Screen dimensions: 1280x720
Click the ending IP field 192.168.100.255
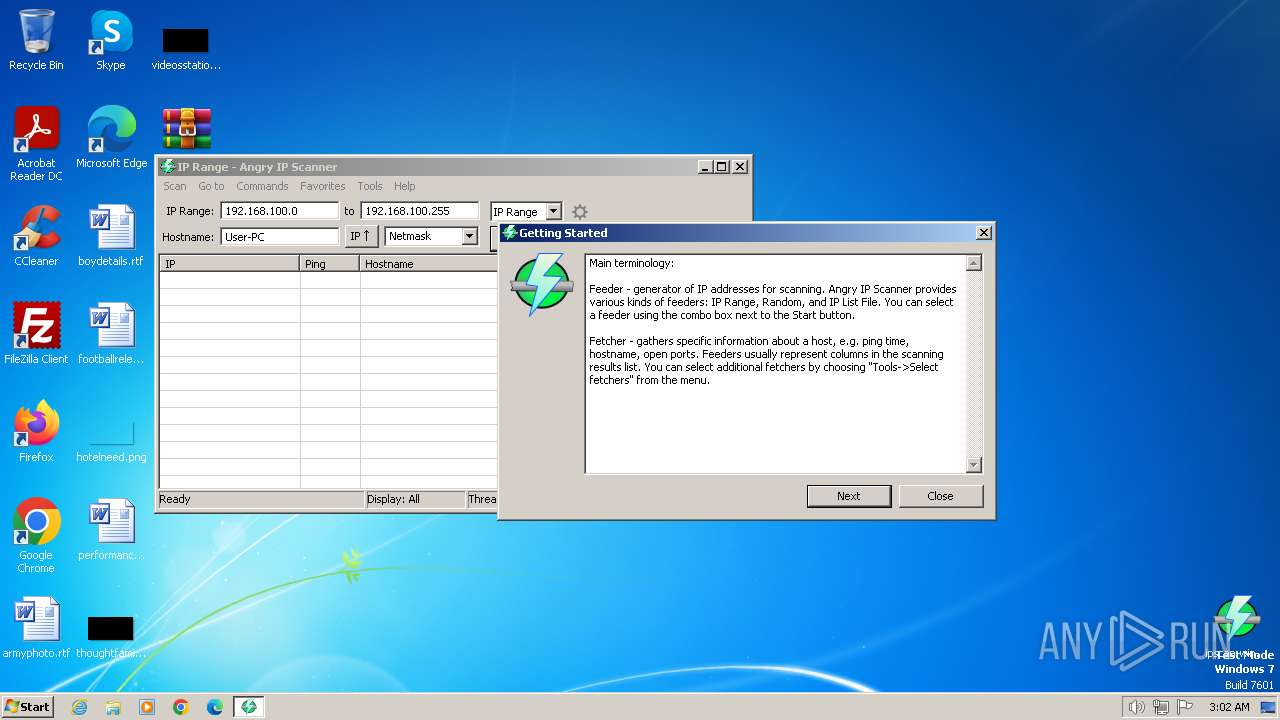pos(420,211)
